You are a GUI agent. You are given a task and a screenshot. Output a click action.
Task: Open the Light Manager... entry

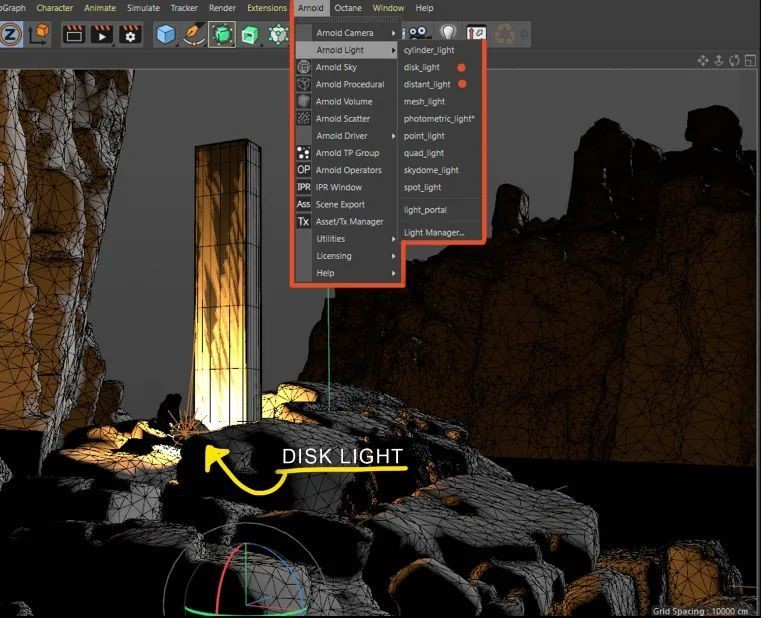click(x=440, y=233)
